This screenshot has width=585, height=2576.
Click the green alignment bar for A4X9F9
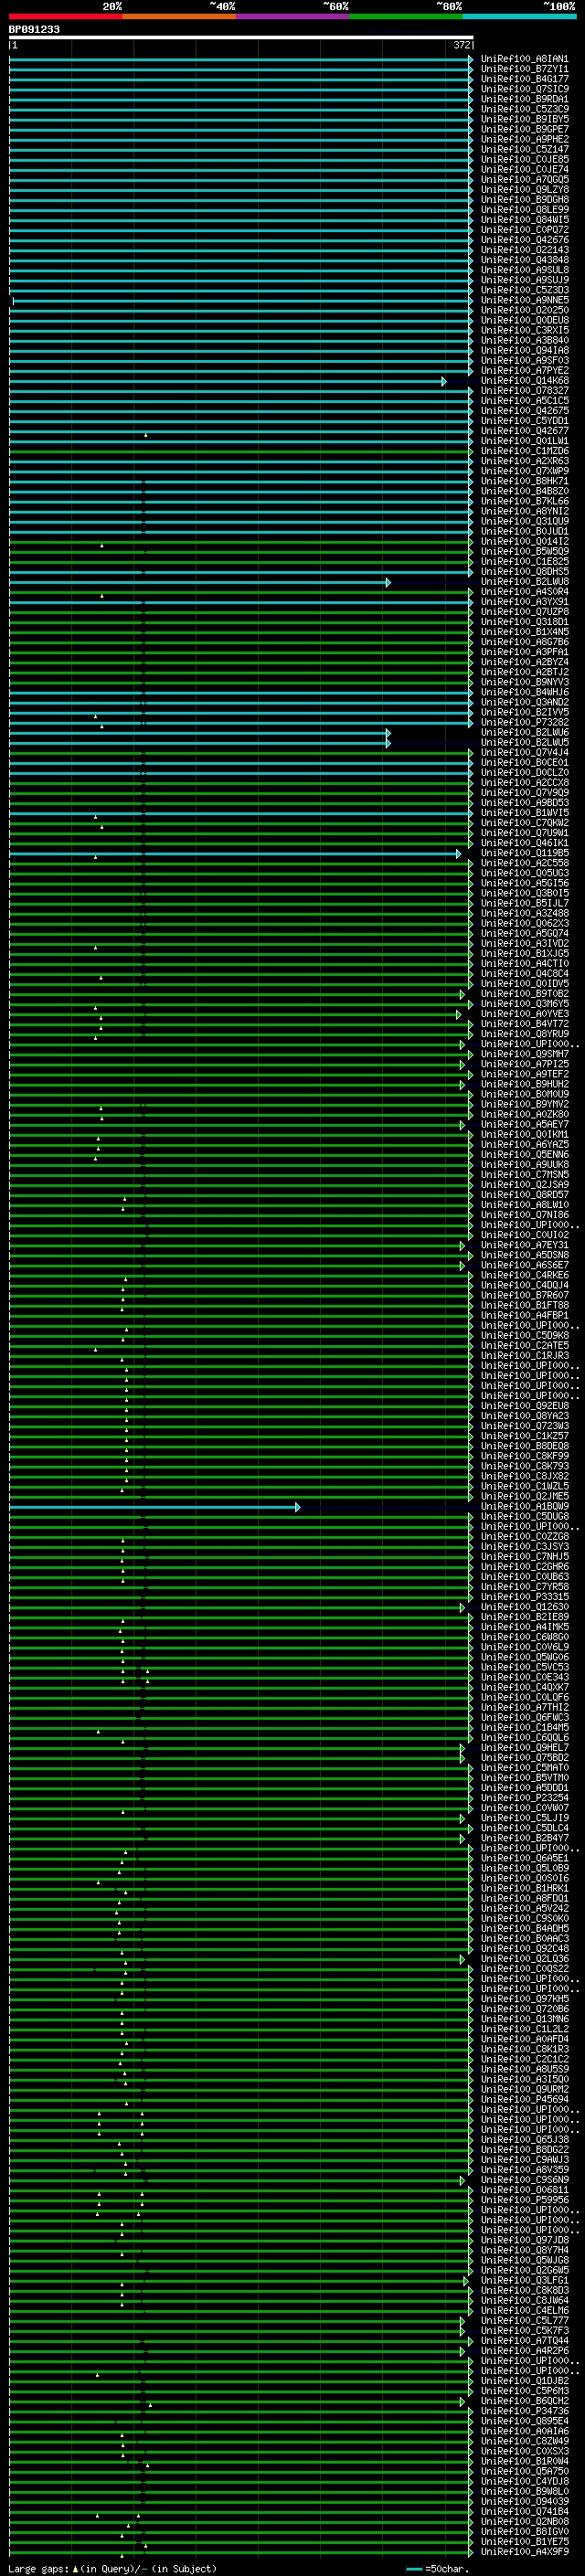[241, 2551]
